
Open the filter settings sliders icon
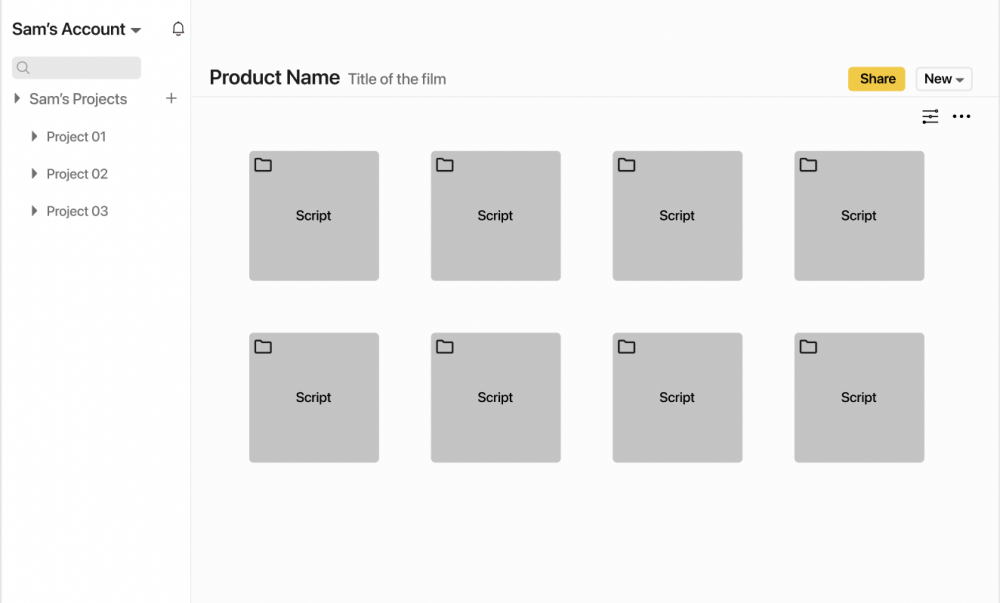(x=930, y=116)
